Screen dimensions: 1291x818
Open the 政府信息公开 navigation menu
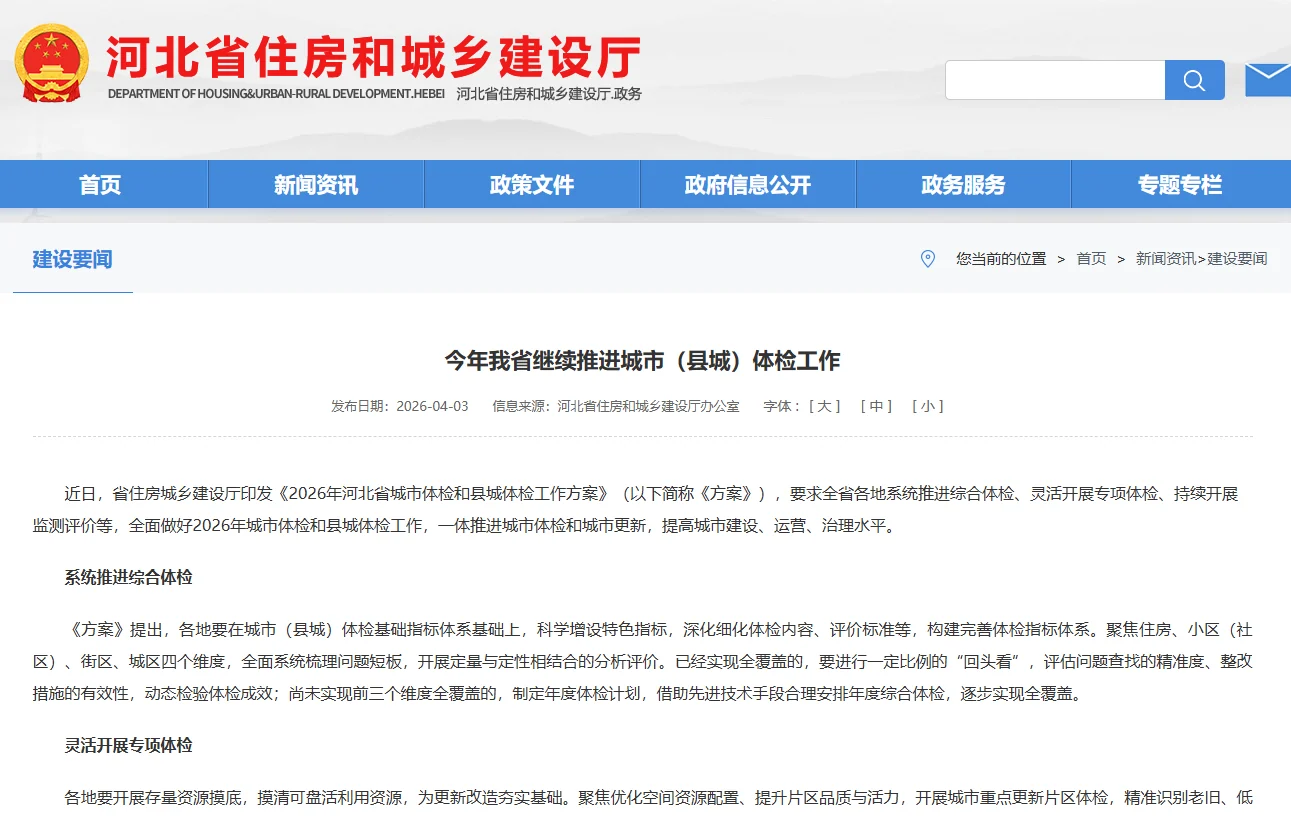(x=748, y=184)
